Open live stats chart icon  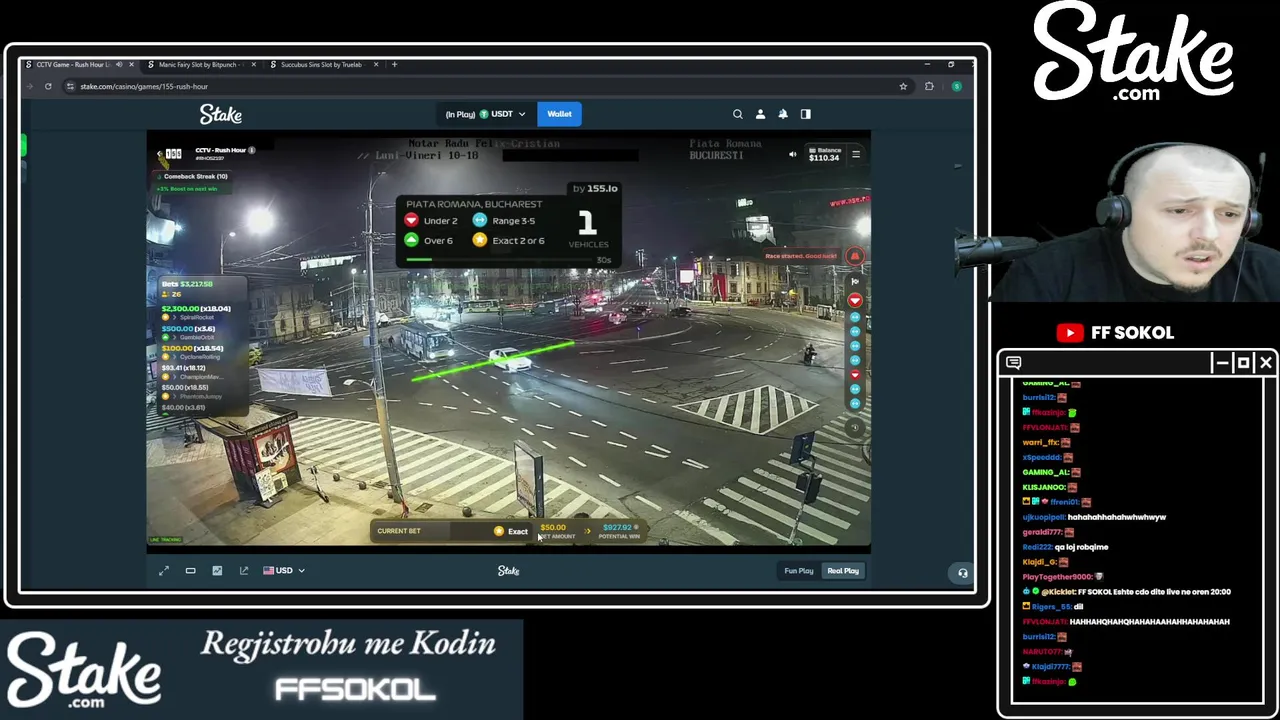click(217, 571)
